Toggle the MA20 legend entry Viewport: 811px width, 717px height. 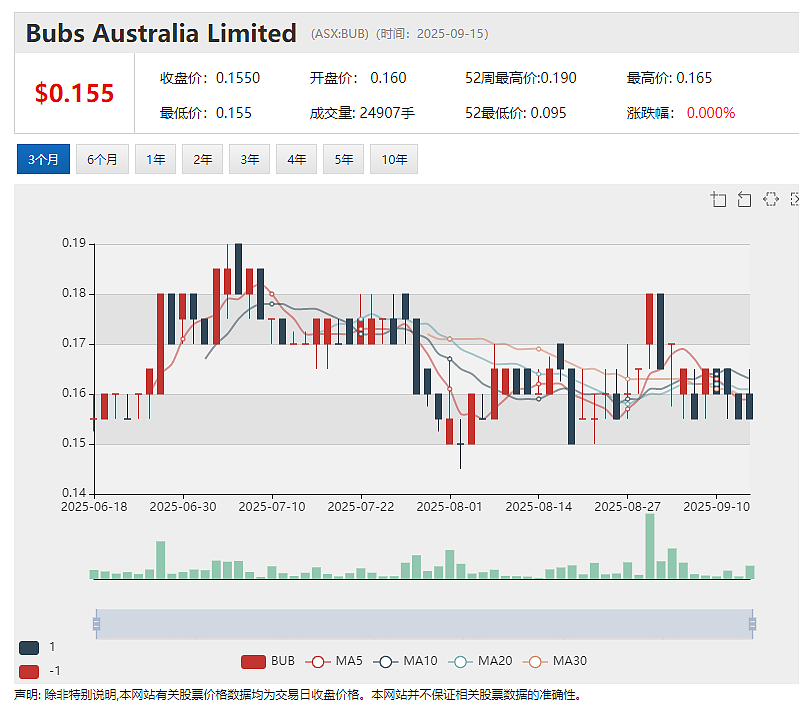[480, 662]
